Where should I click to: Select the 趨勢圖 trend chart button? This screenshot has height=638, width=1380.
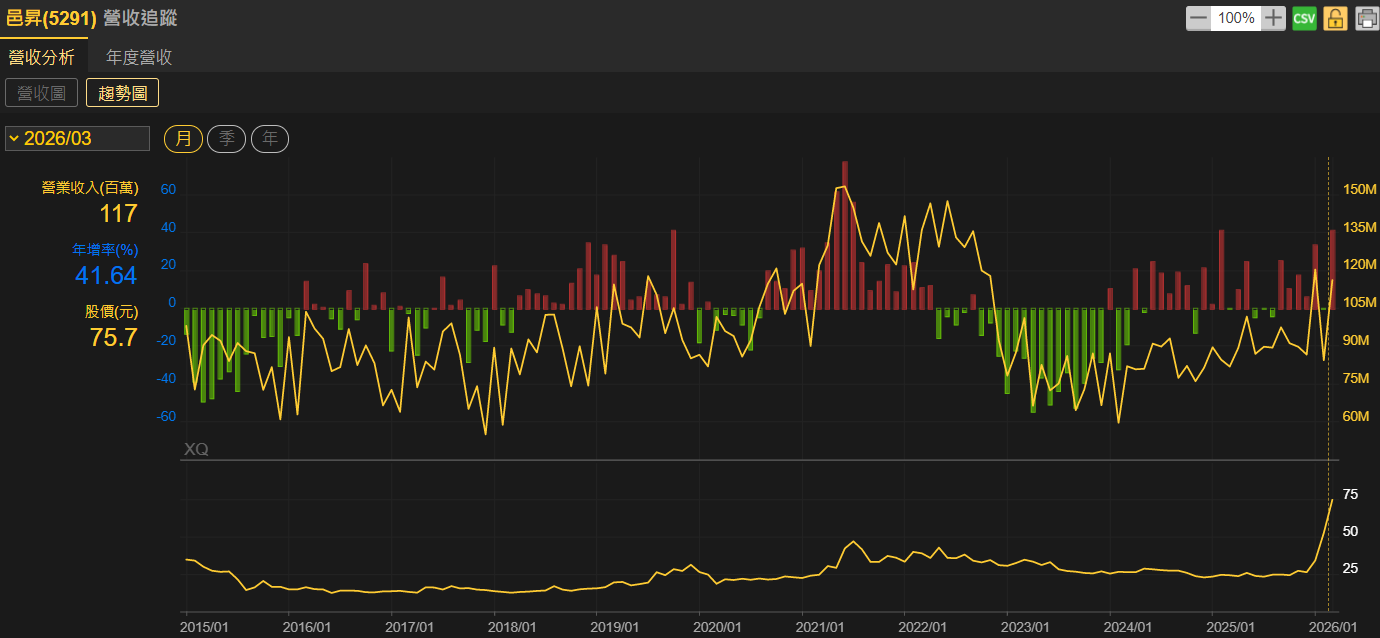[122, 93]
